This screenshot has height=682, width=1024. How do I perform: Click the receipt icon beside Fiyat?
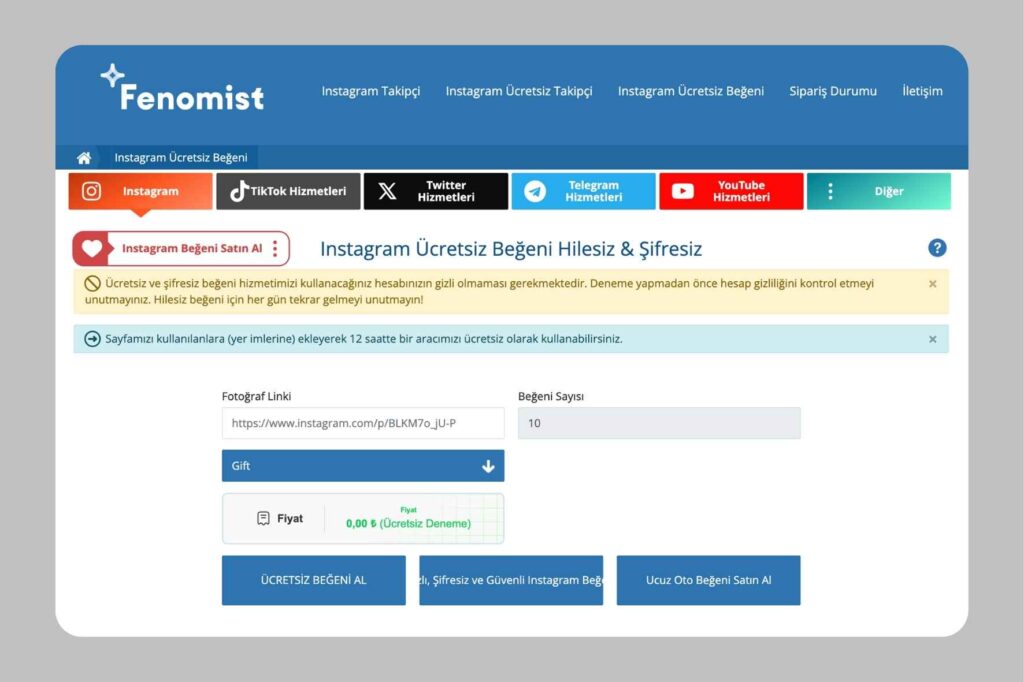click(263, 518)
